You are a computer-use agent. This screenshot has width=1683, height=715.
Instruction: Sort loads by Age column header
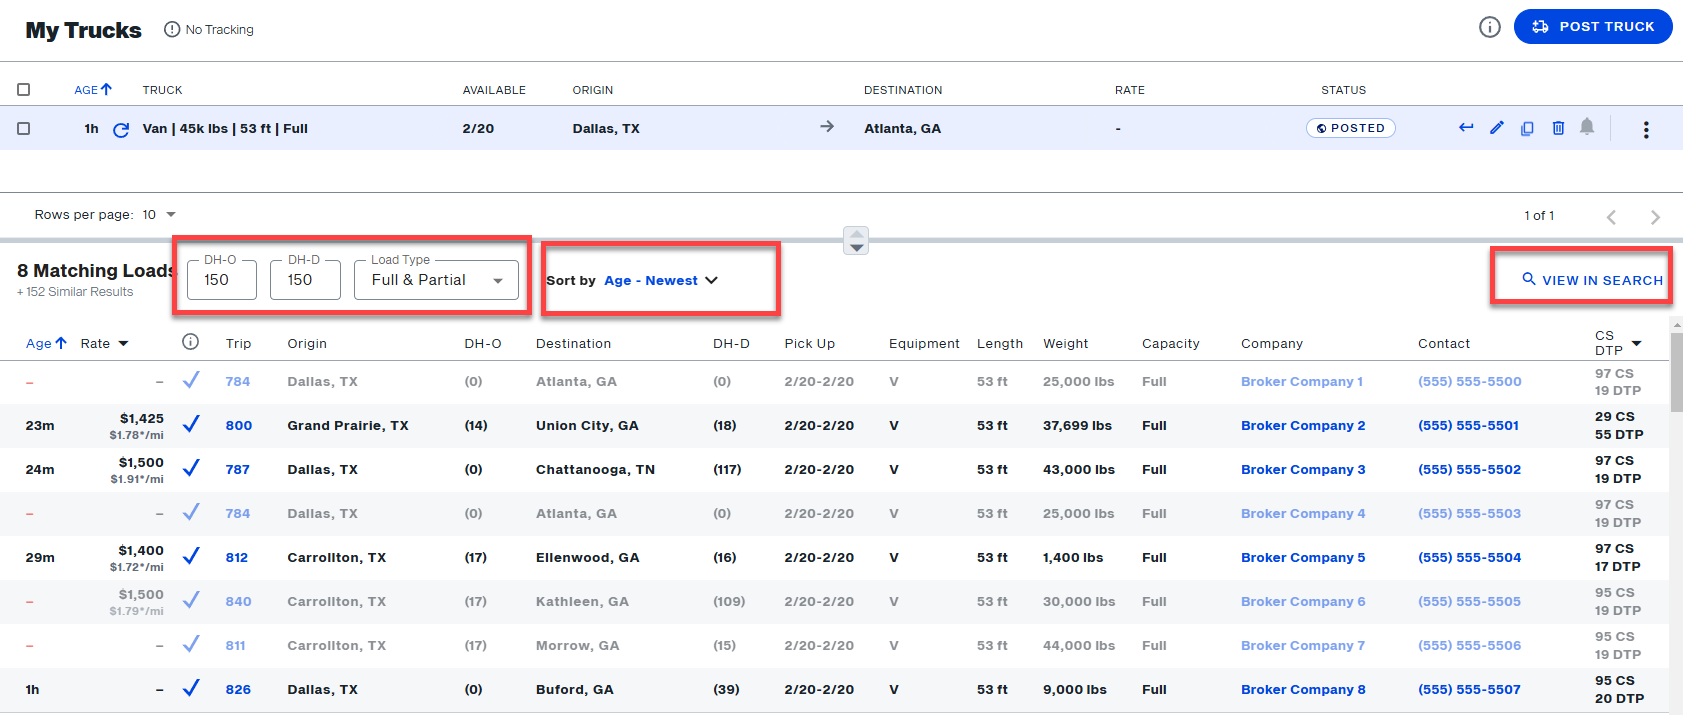45,343
